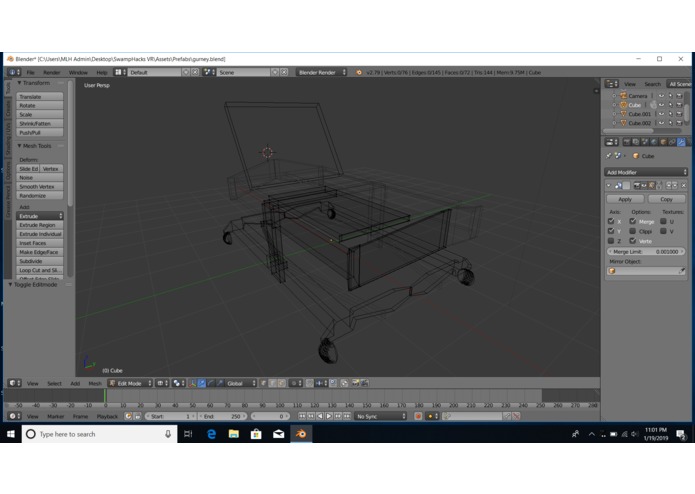
Task: Apply the Mirror modifier
Action: tap(625, 199)
